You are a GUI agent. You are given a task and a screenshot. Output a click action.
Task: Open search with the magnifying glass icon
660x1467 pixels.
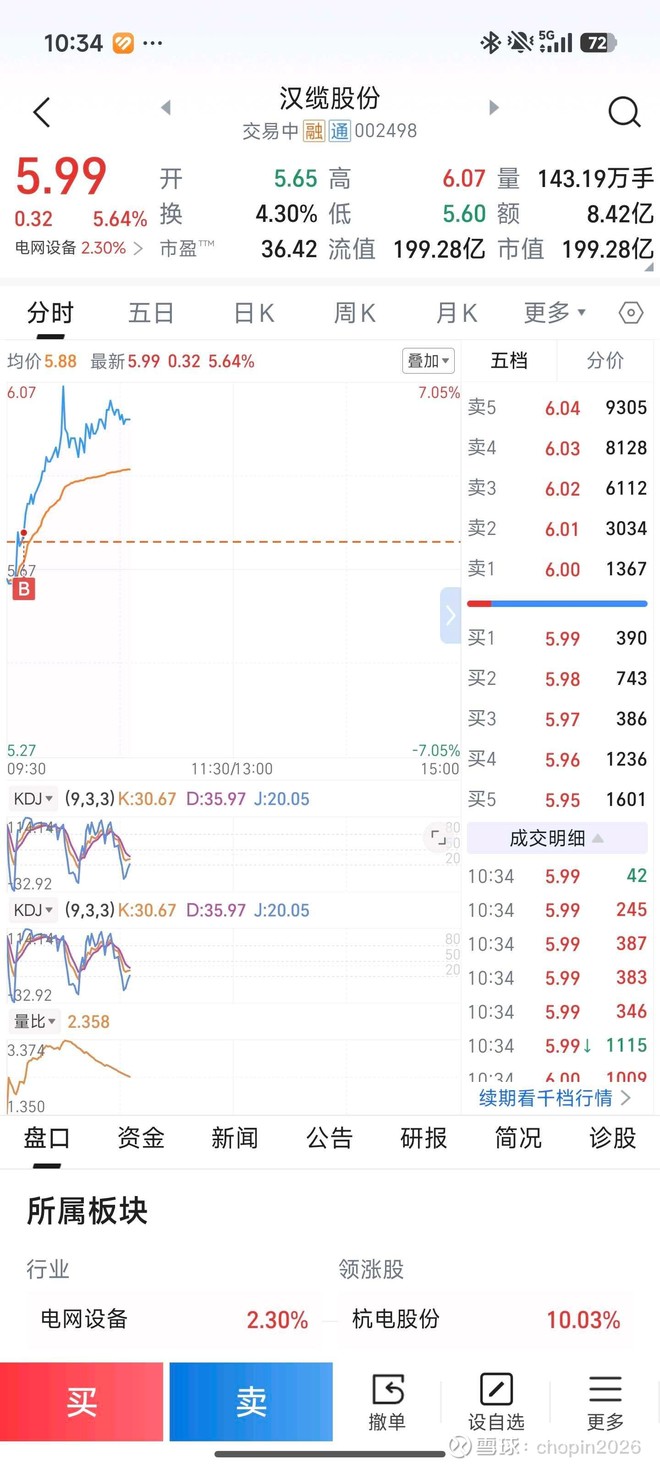point(624,112)
